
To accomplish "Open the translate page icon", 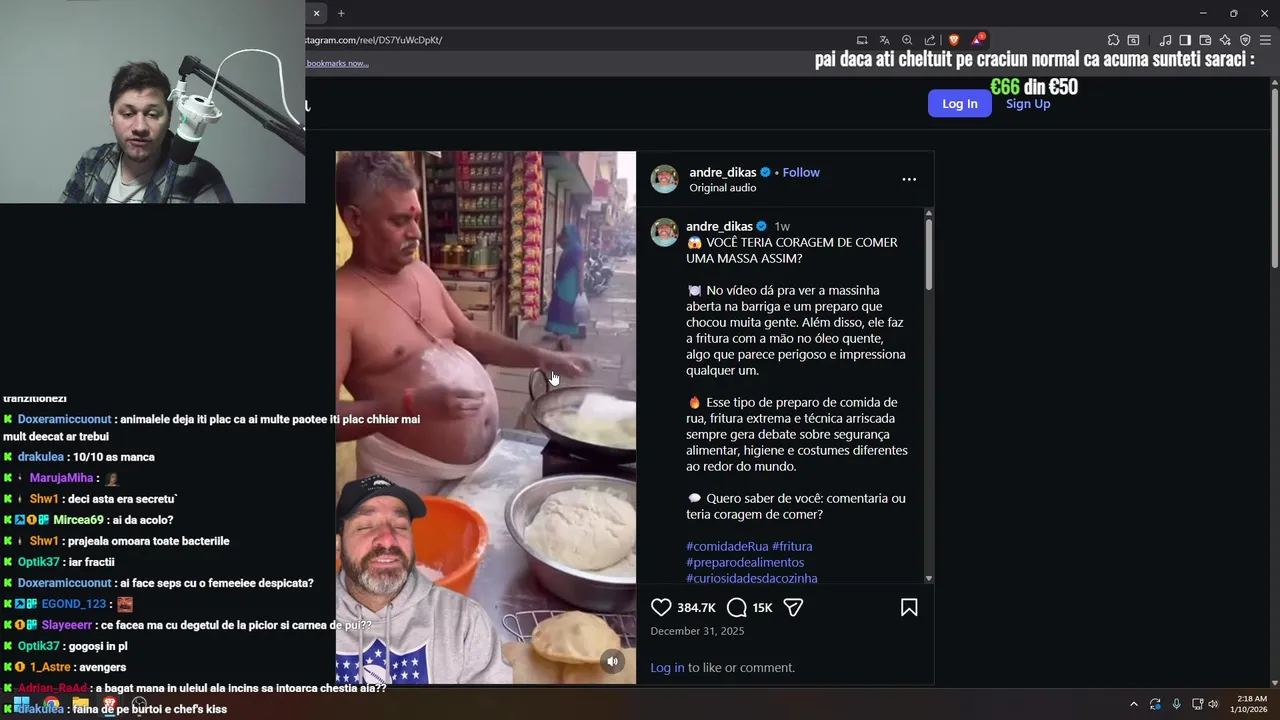I will tap(884, 40).
